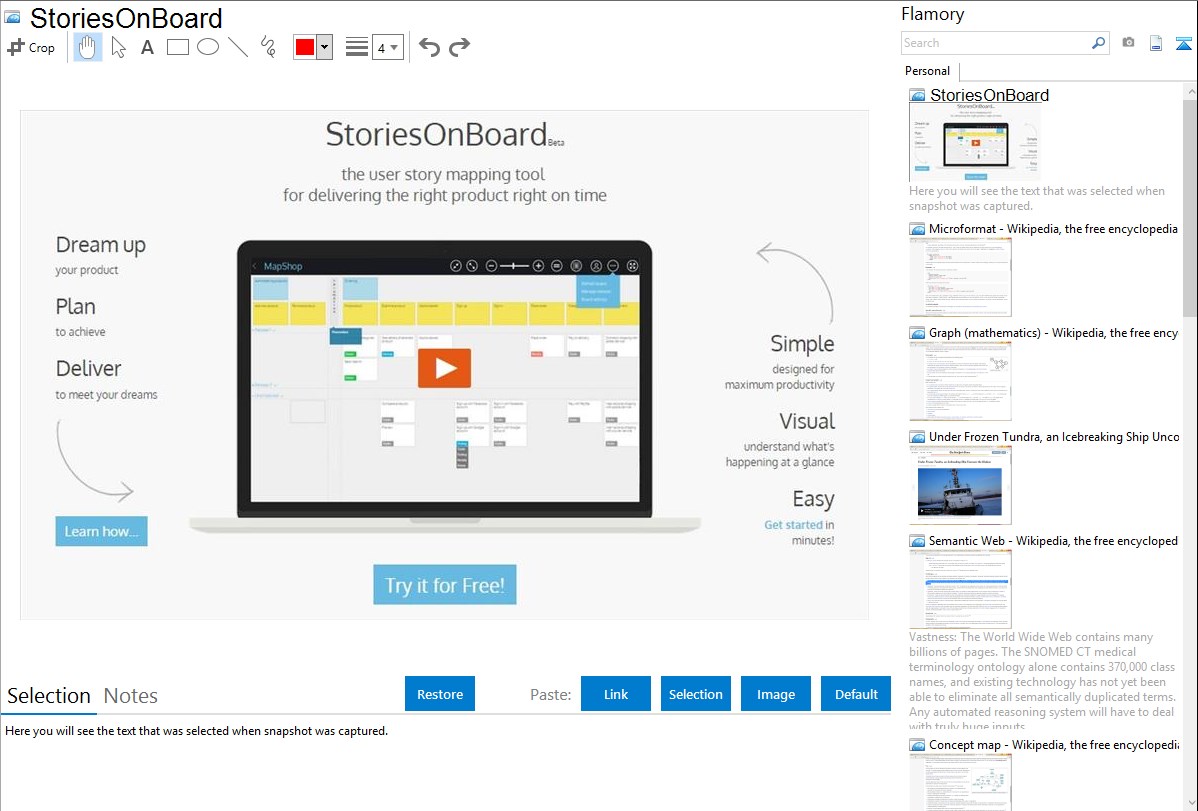Open the Concept map - Wikipedia snapshot title
Image resolution: width=1198 pixels, height=811 pixels.
tap(1054, 744)
